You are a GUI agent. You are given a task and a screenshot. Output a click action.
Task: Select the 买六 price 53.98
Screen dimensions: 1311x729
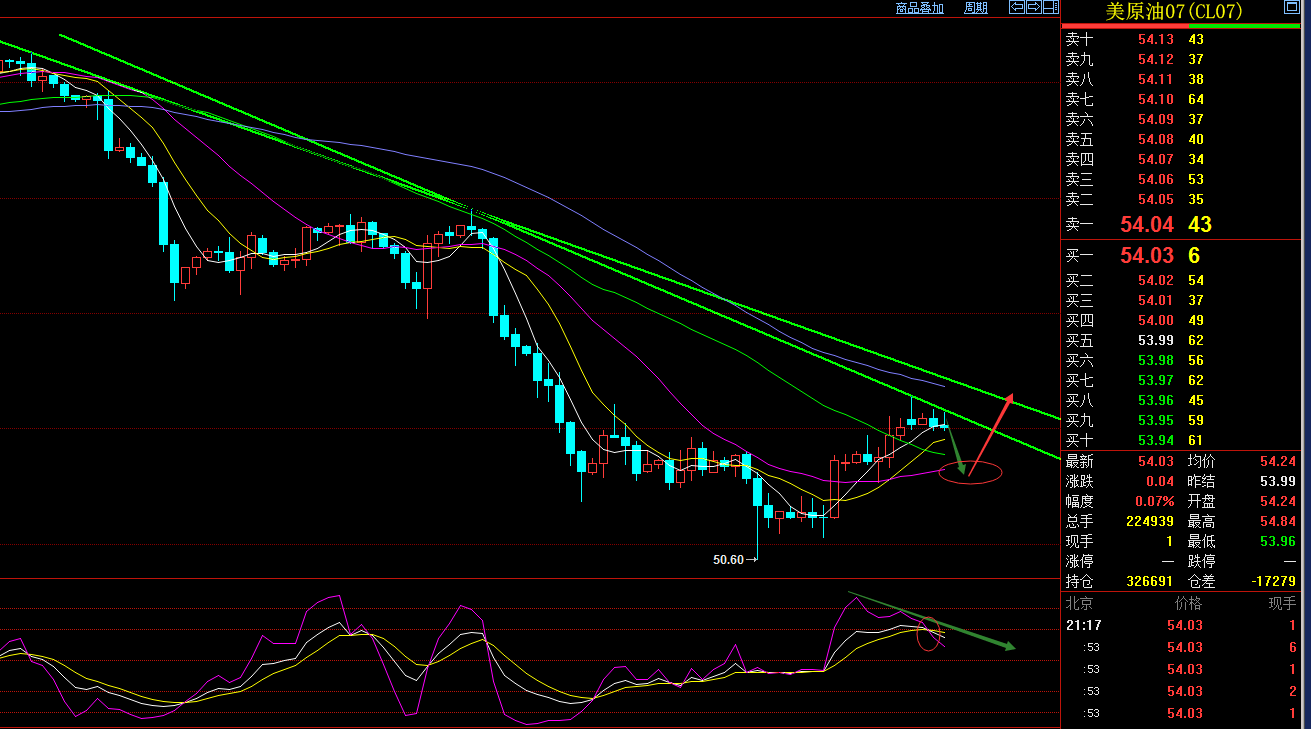(x=1156, y=360)
